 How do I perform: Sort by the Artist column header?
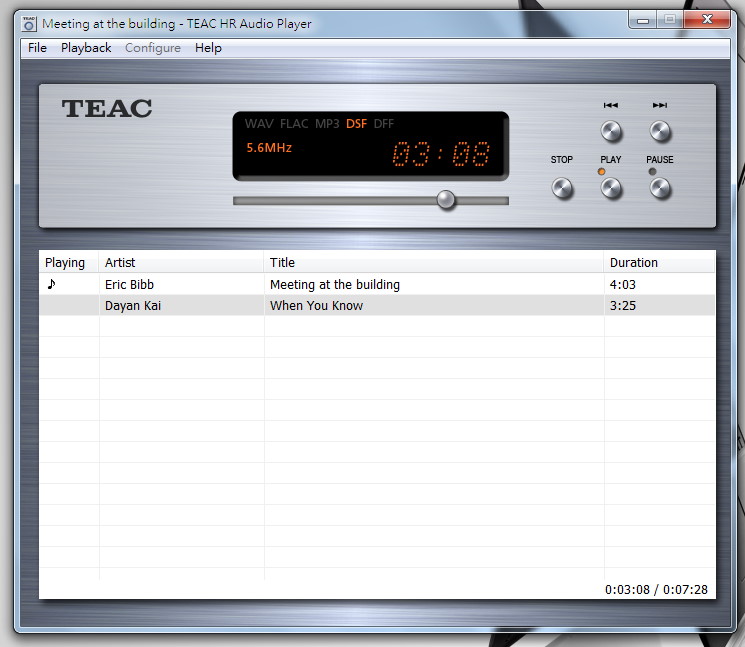tap(181, 262)
